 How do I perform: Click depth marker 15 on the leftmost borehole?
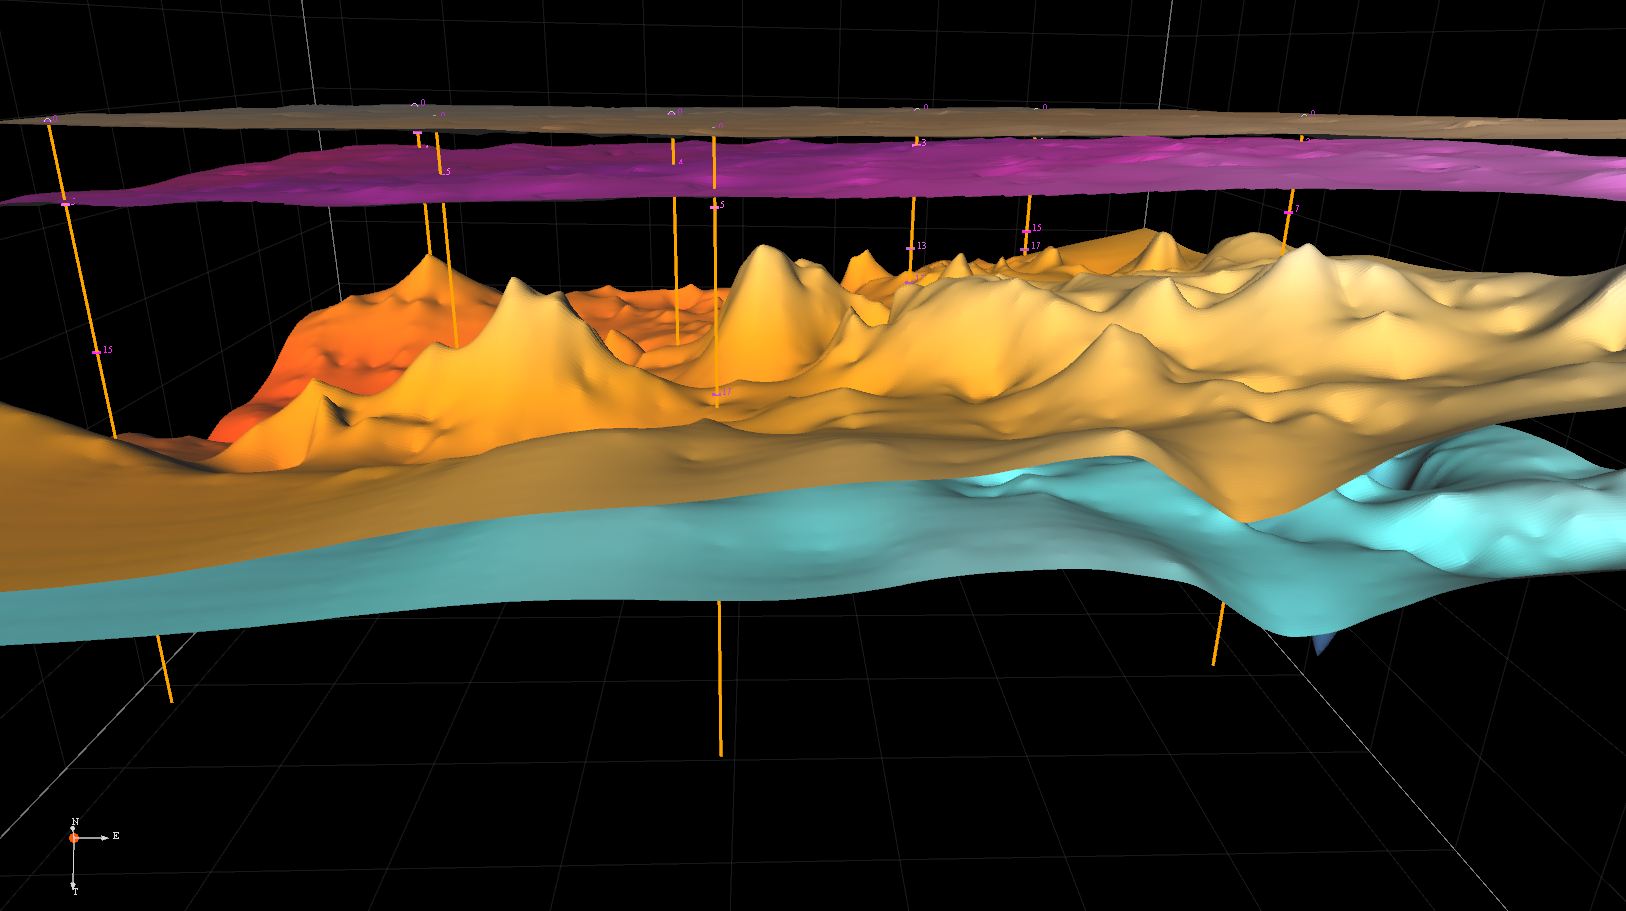pyautogui.click(x=98, y=352)
